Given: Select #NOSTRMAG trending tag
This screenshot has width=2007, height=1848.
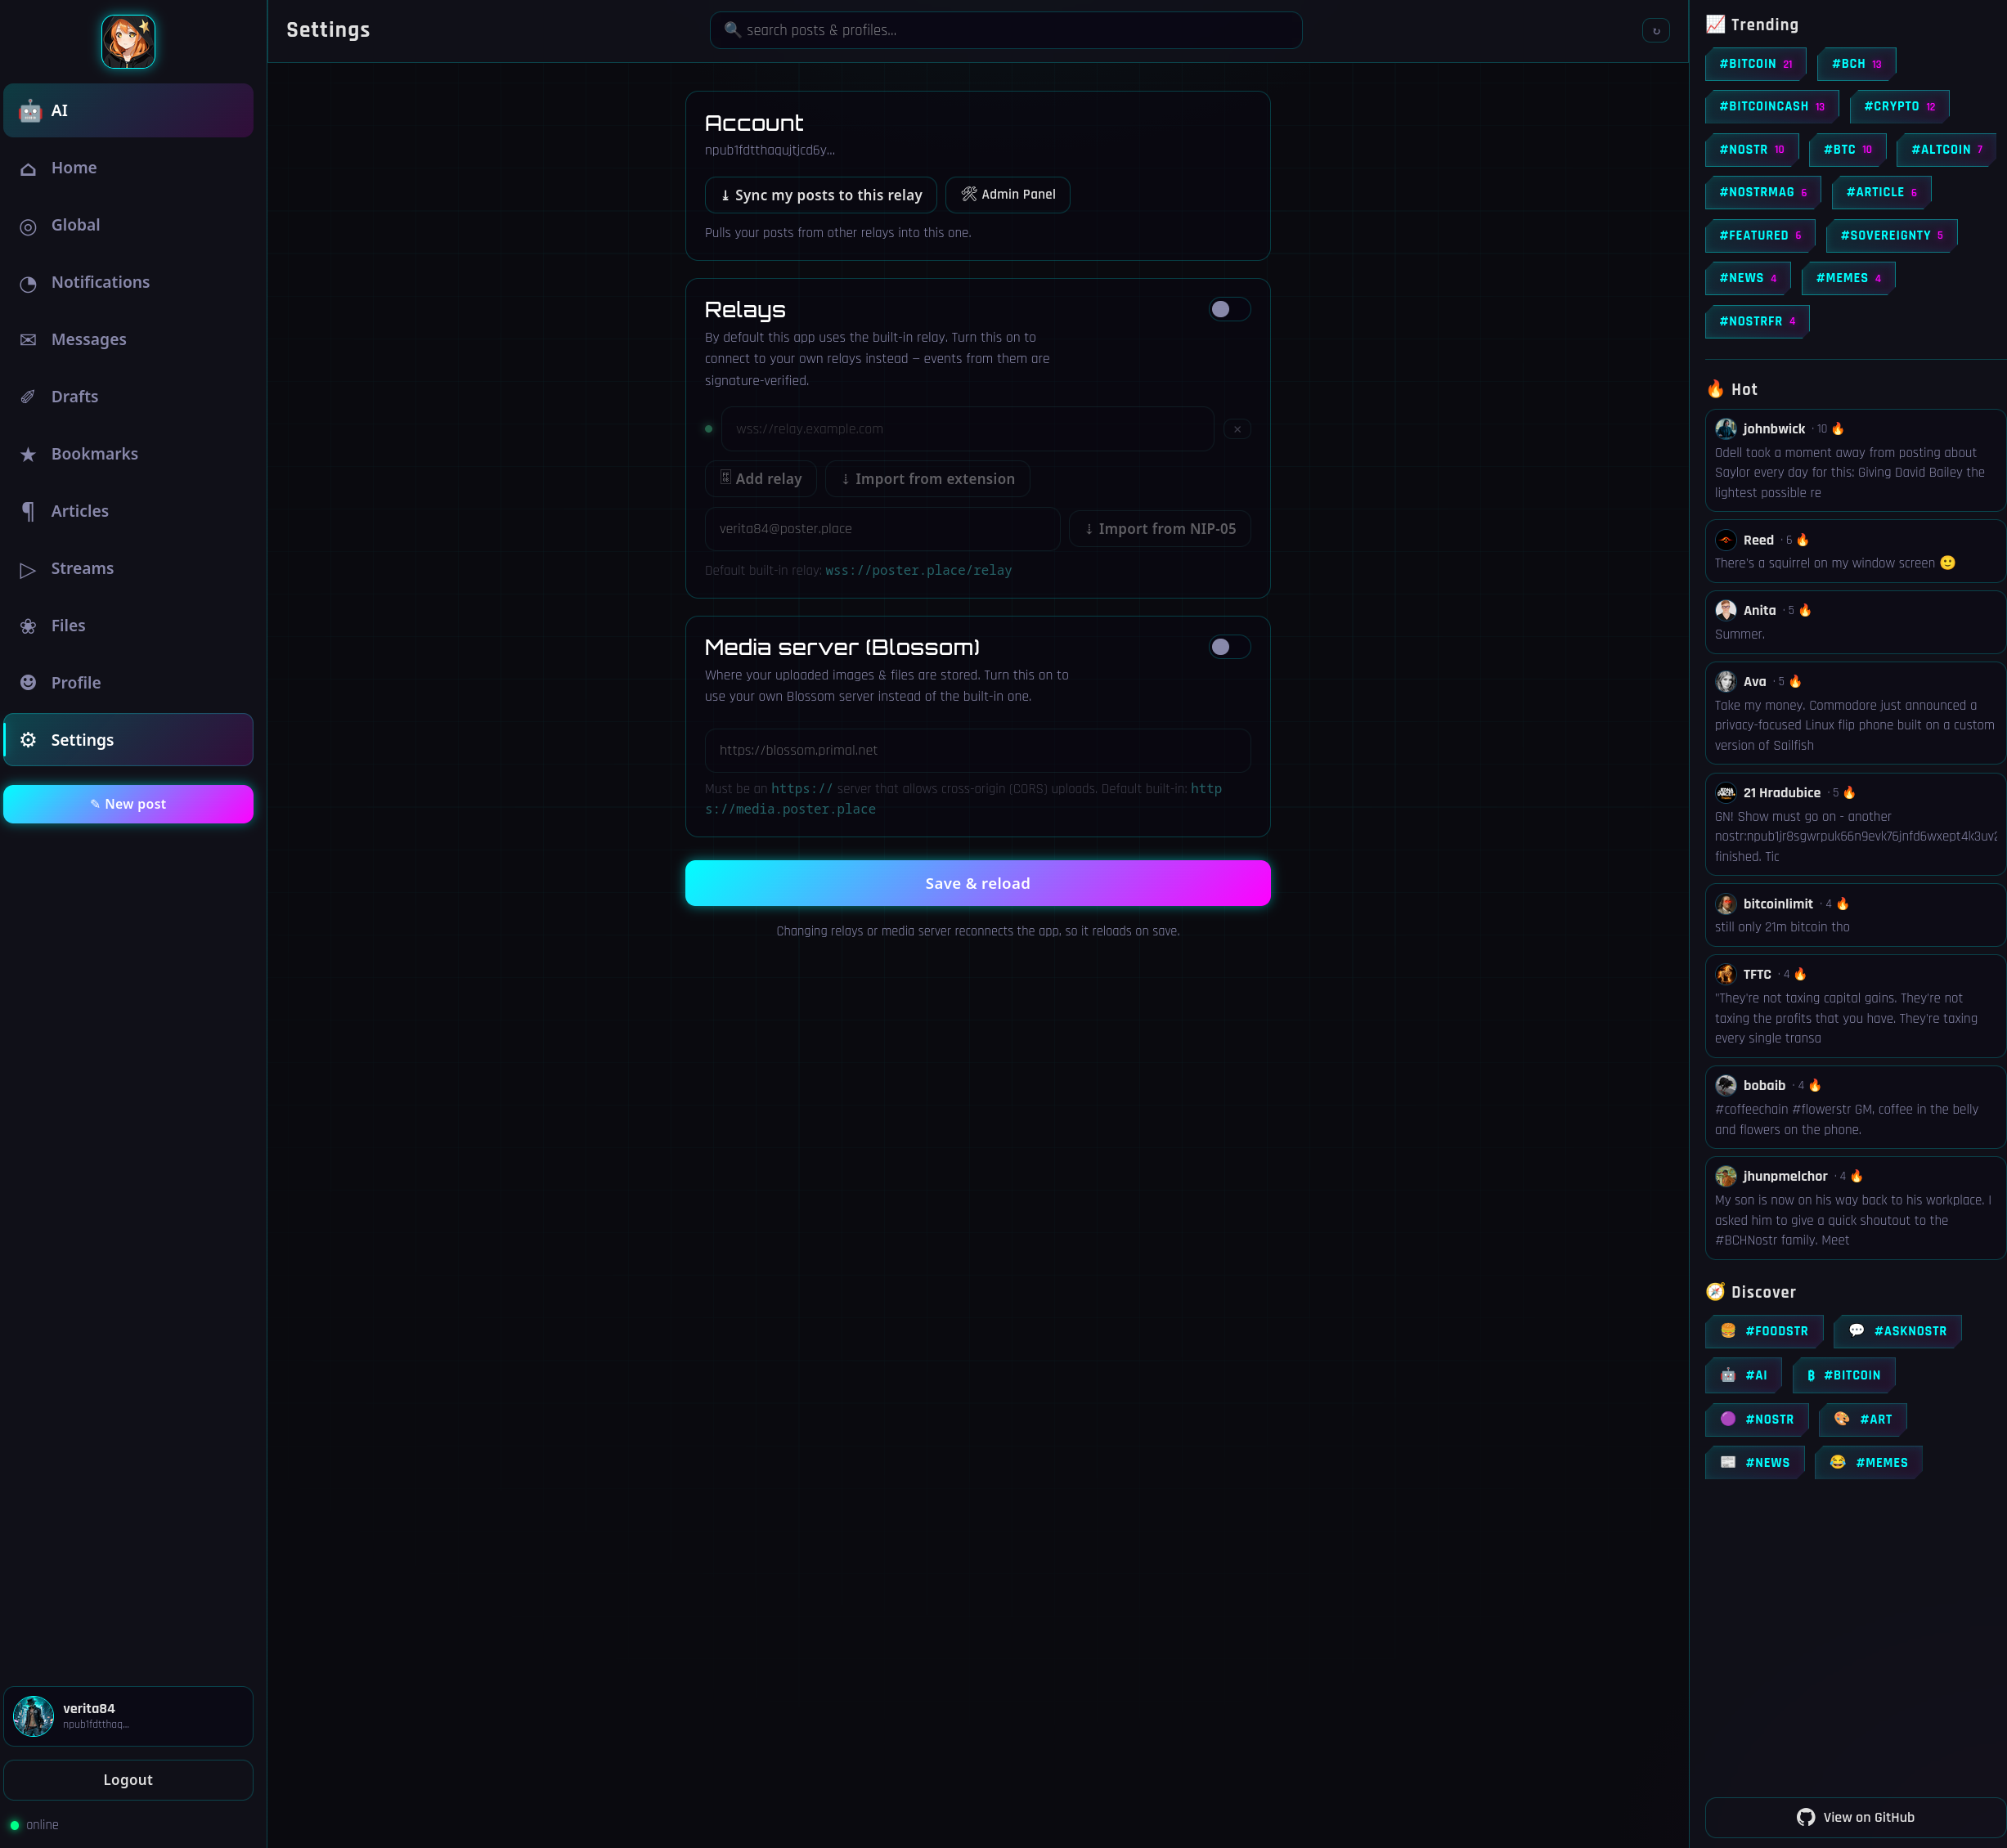Looking at the screenshot, I should (x=1762, y=192).
